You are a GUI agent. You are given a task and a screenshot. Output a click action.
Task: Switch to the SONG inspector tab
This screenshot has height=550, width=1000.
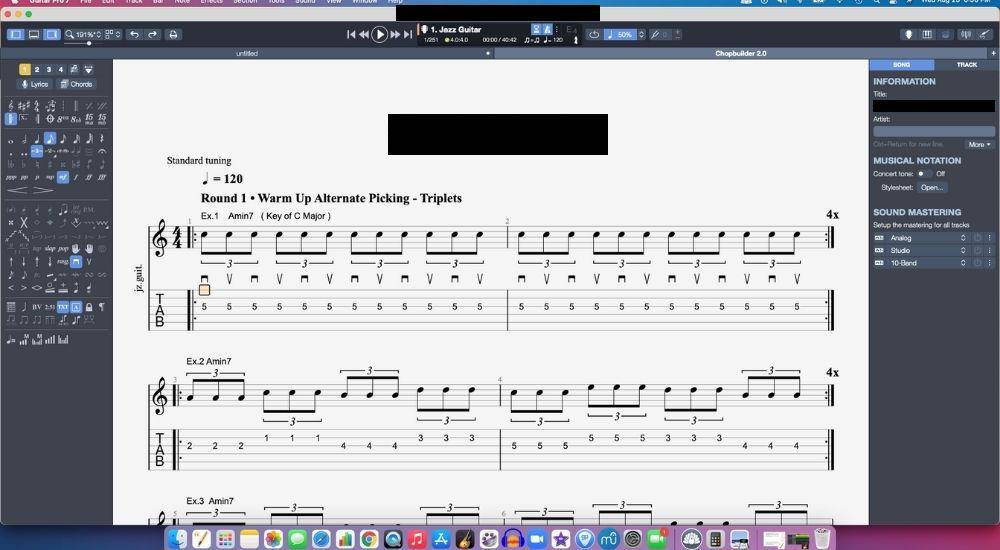point(902,64)
